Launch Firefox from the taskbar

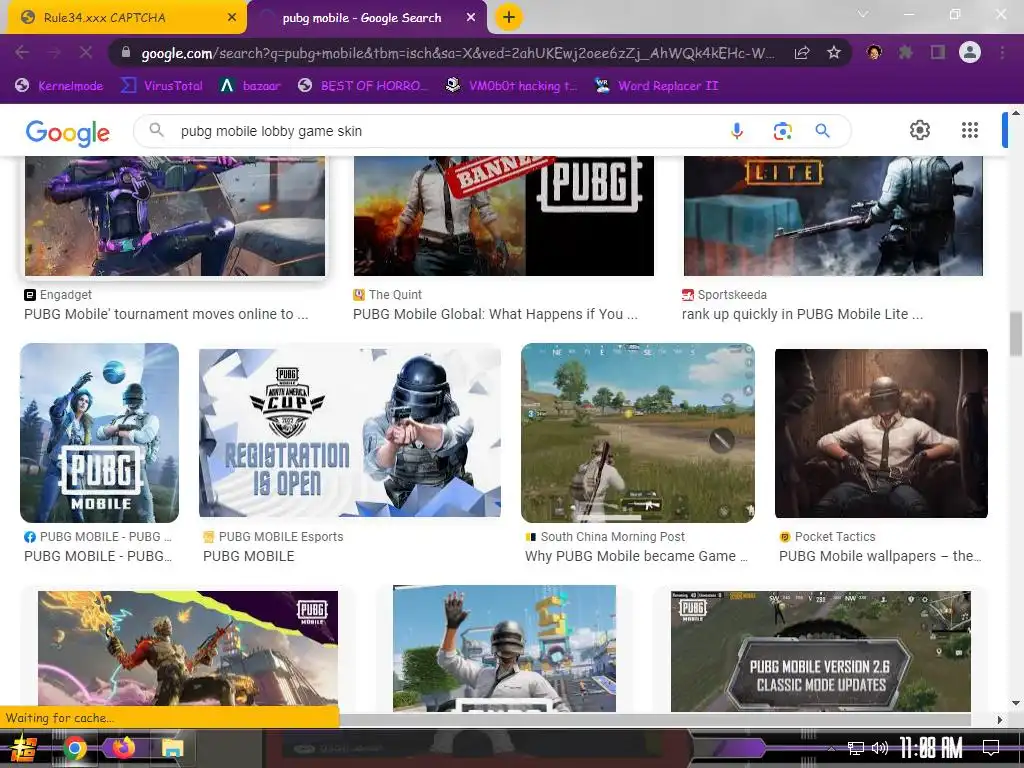click(x=123, y=748)
